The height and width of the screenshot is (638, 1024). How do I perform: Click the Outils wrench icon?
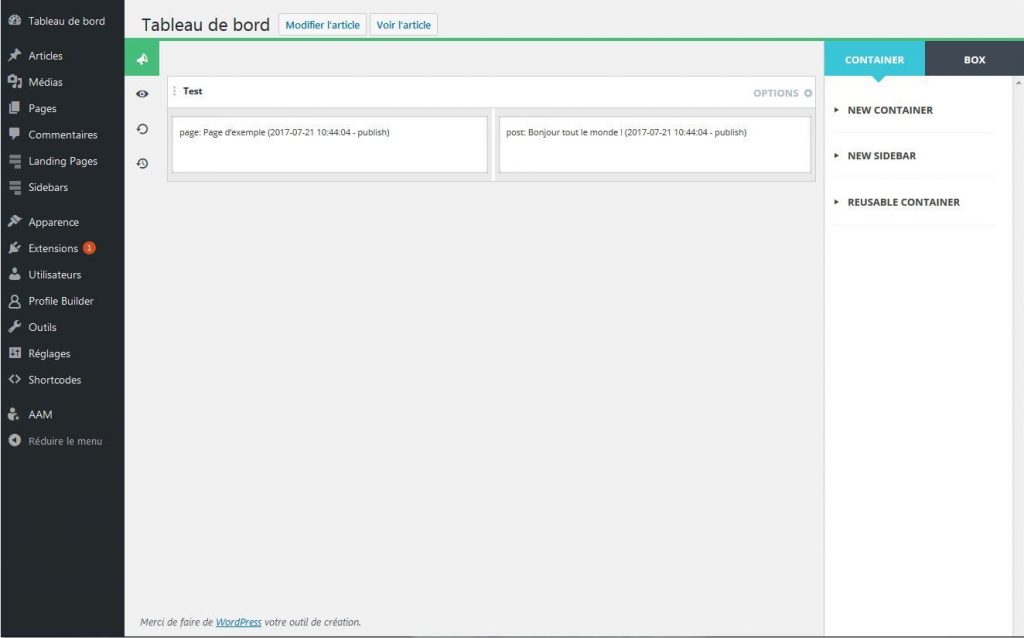14,327
